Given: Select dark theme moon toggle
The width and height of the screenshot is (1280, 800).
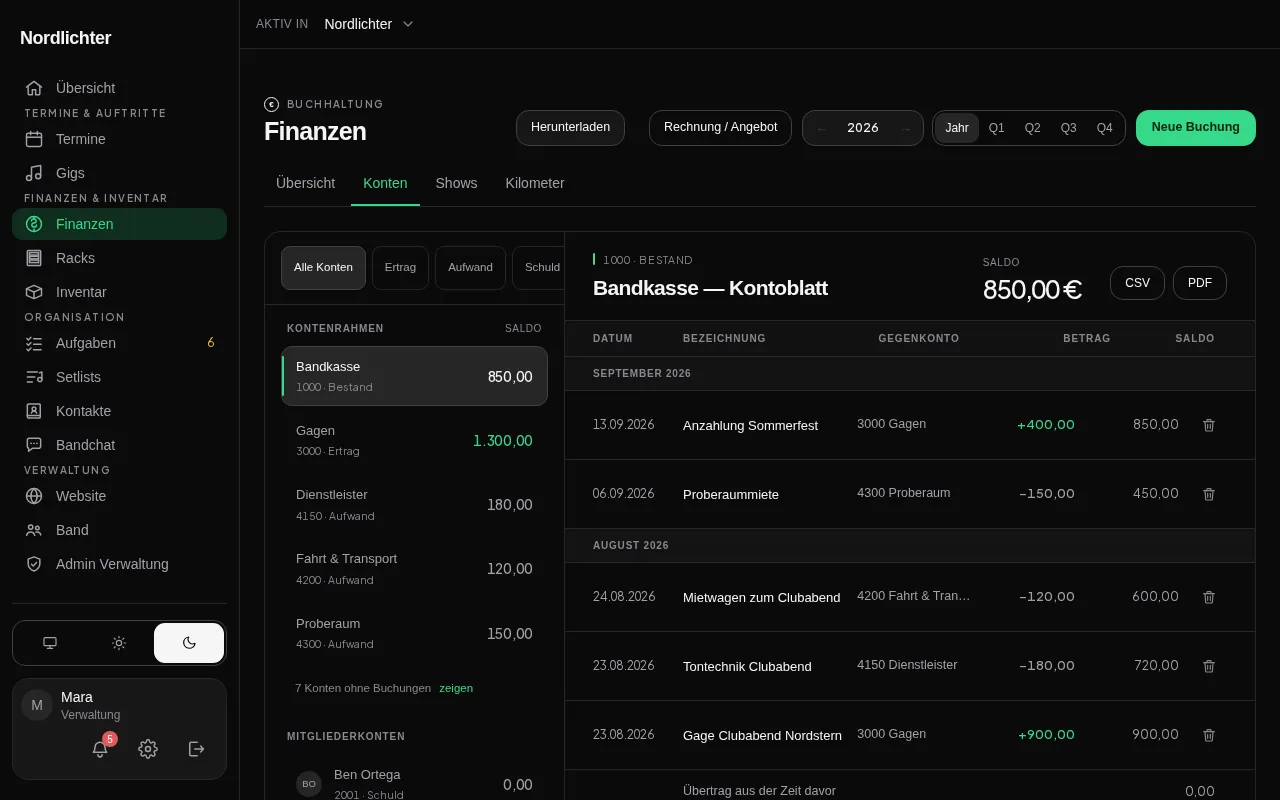Looking at the screenshot, I should 189,643.
